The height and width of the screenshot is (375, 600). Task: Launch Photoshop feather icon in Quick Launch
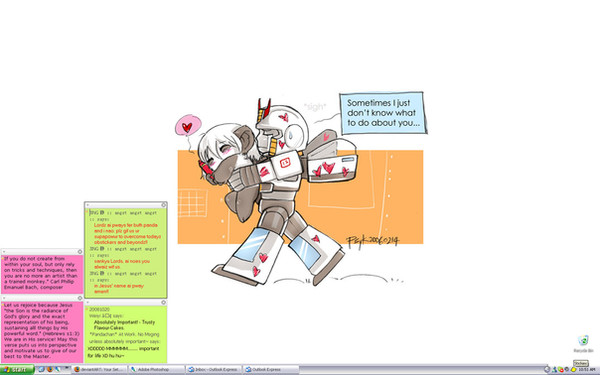[x=57, y=369]
